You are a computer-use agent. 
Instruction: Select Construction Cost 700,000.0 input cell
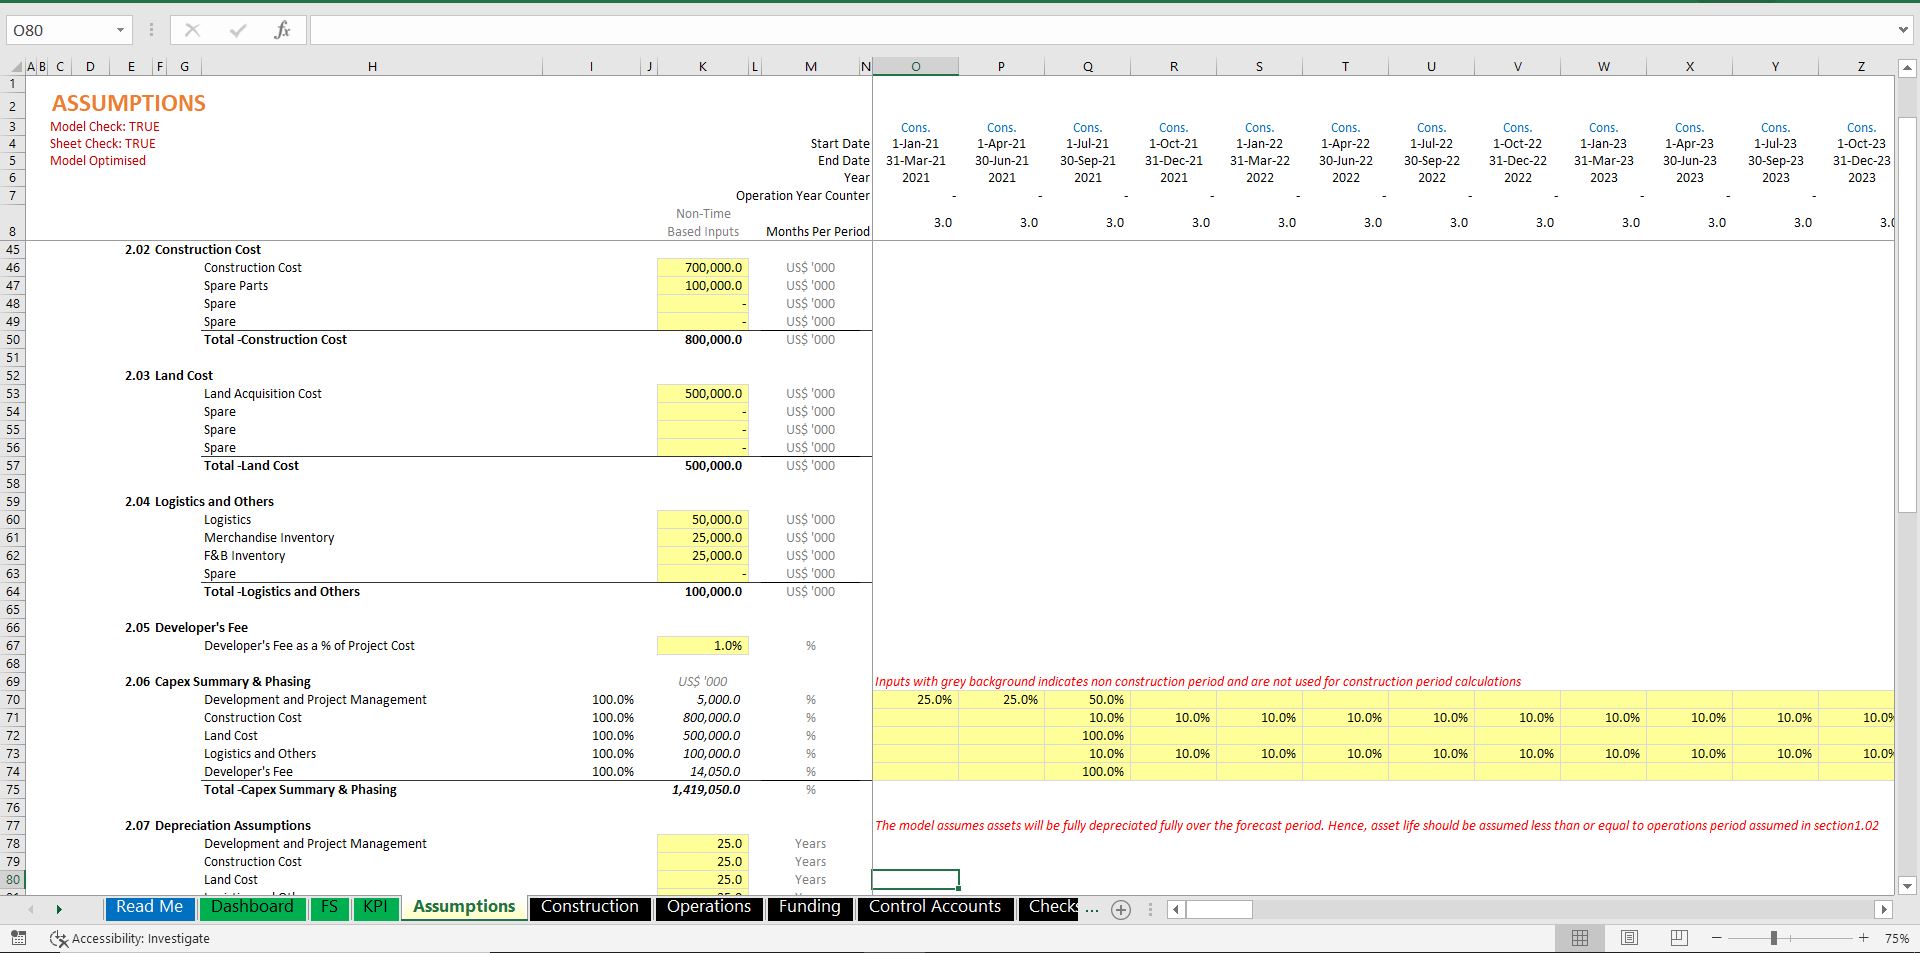[x=703, y=268]
